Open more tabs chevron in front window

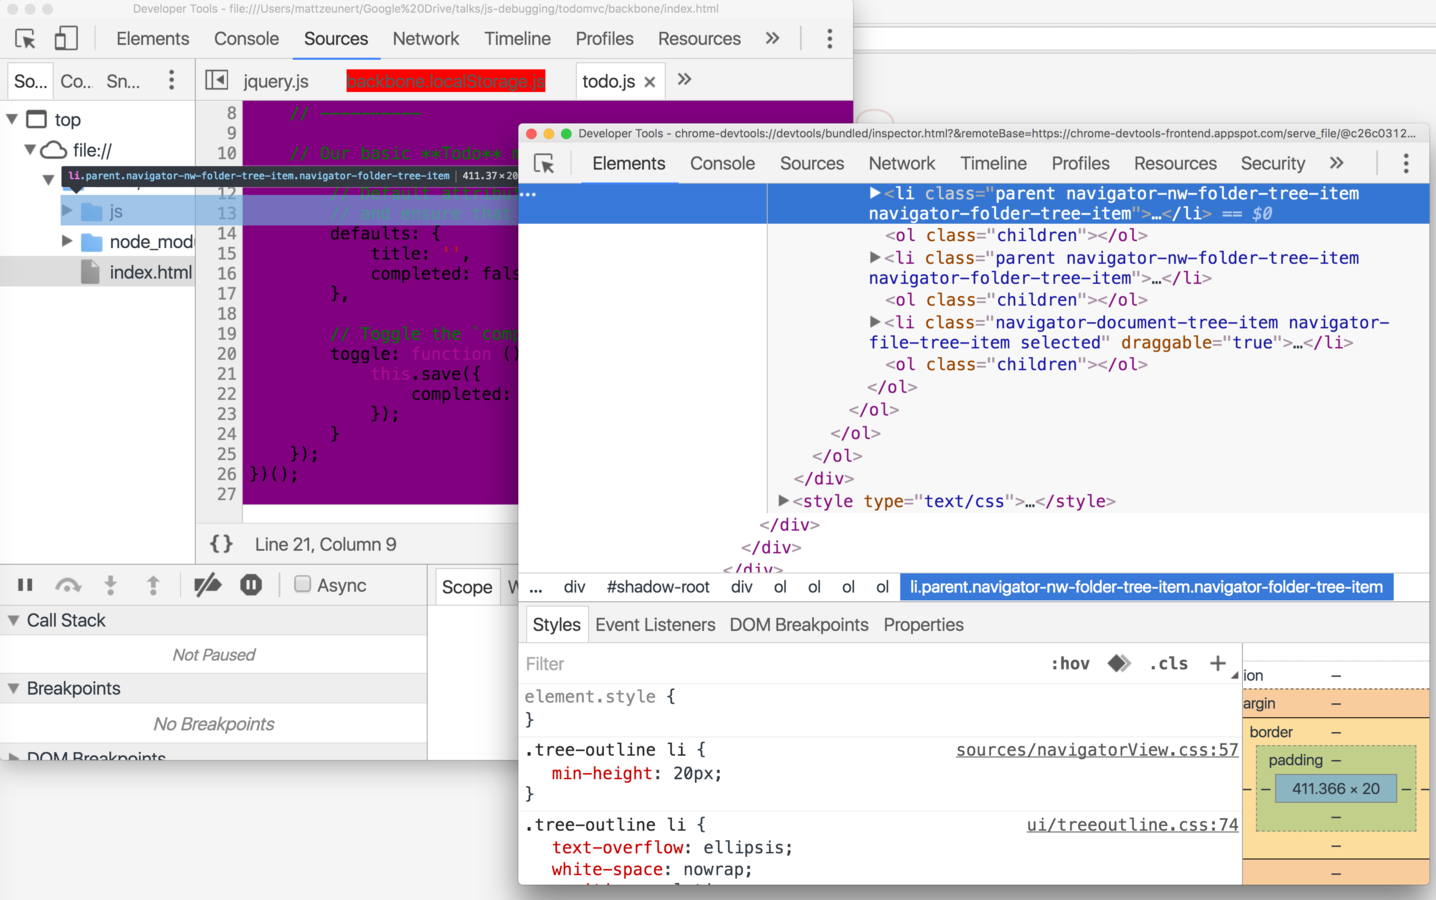coord(1337,163)
